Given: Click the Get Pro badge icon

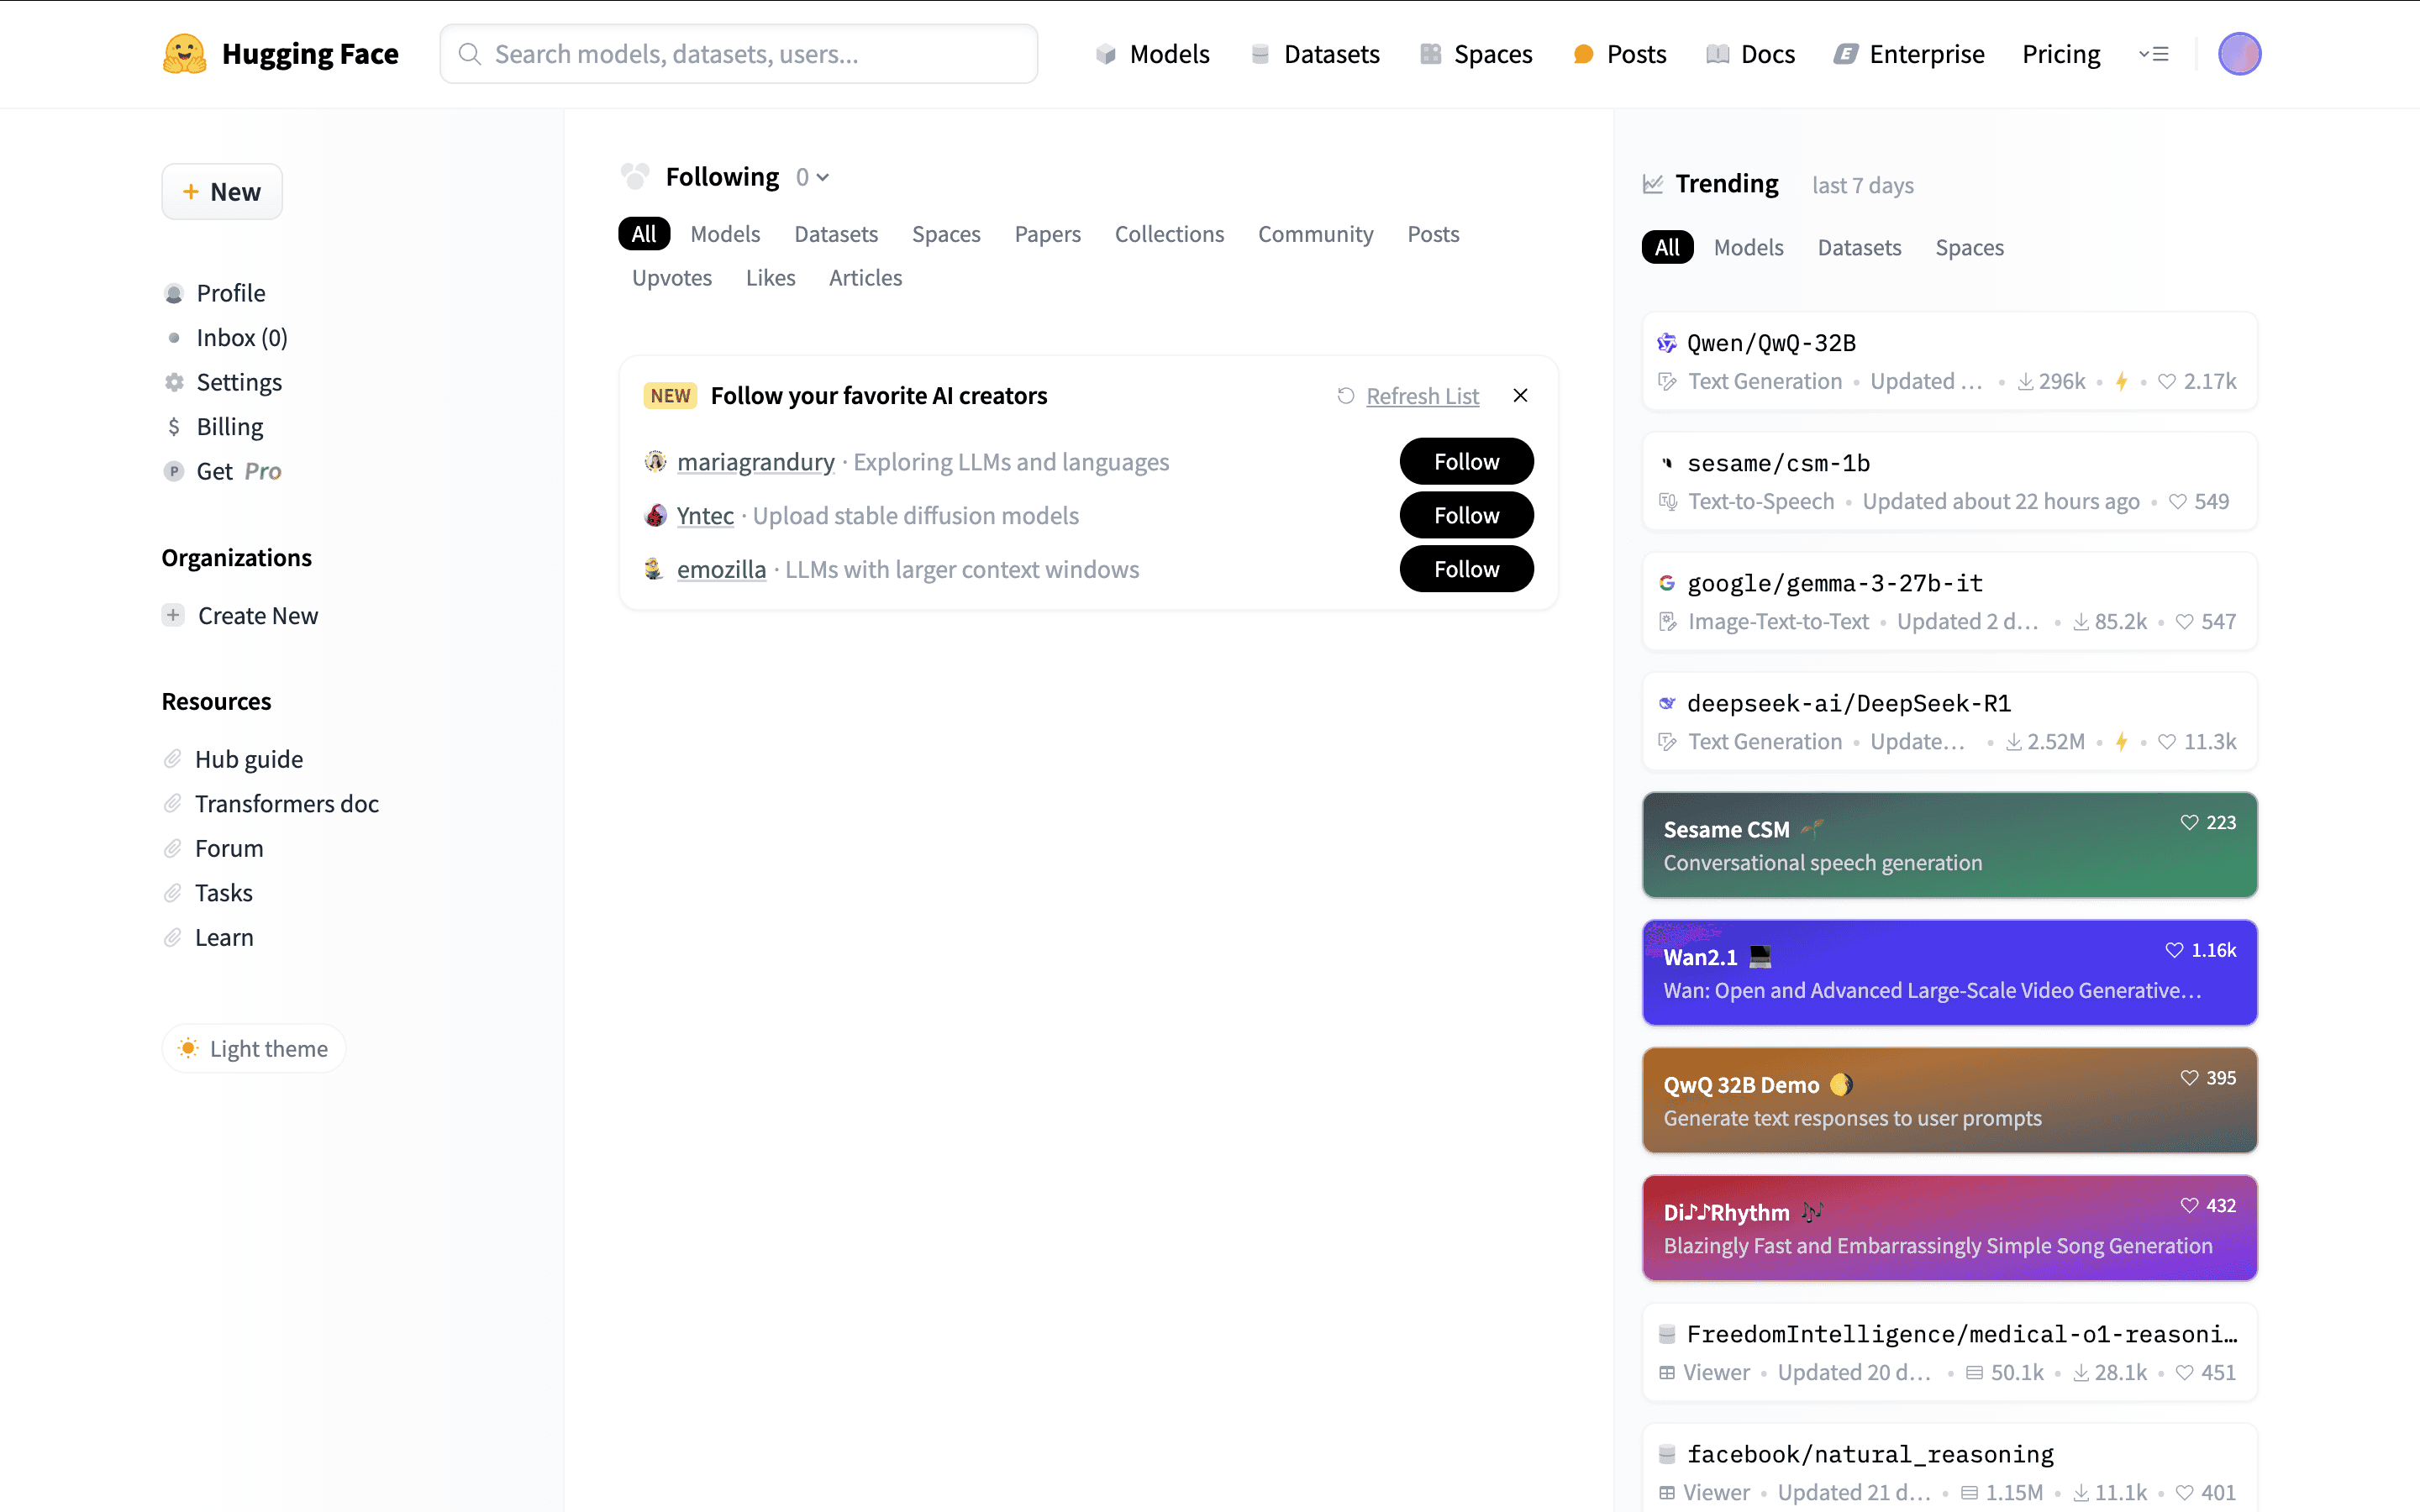Looking at the screenshot, I should [x=174, y=471].
